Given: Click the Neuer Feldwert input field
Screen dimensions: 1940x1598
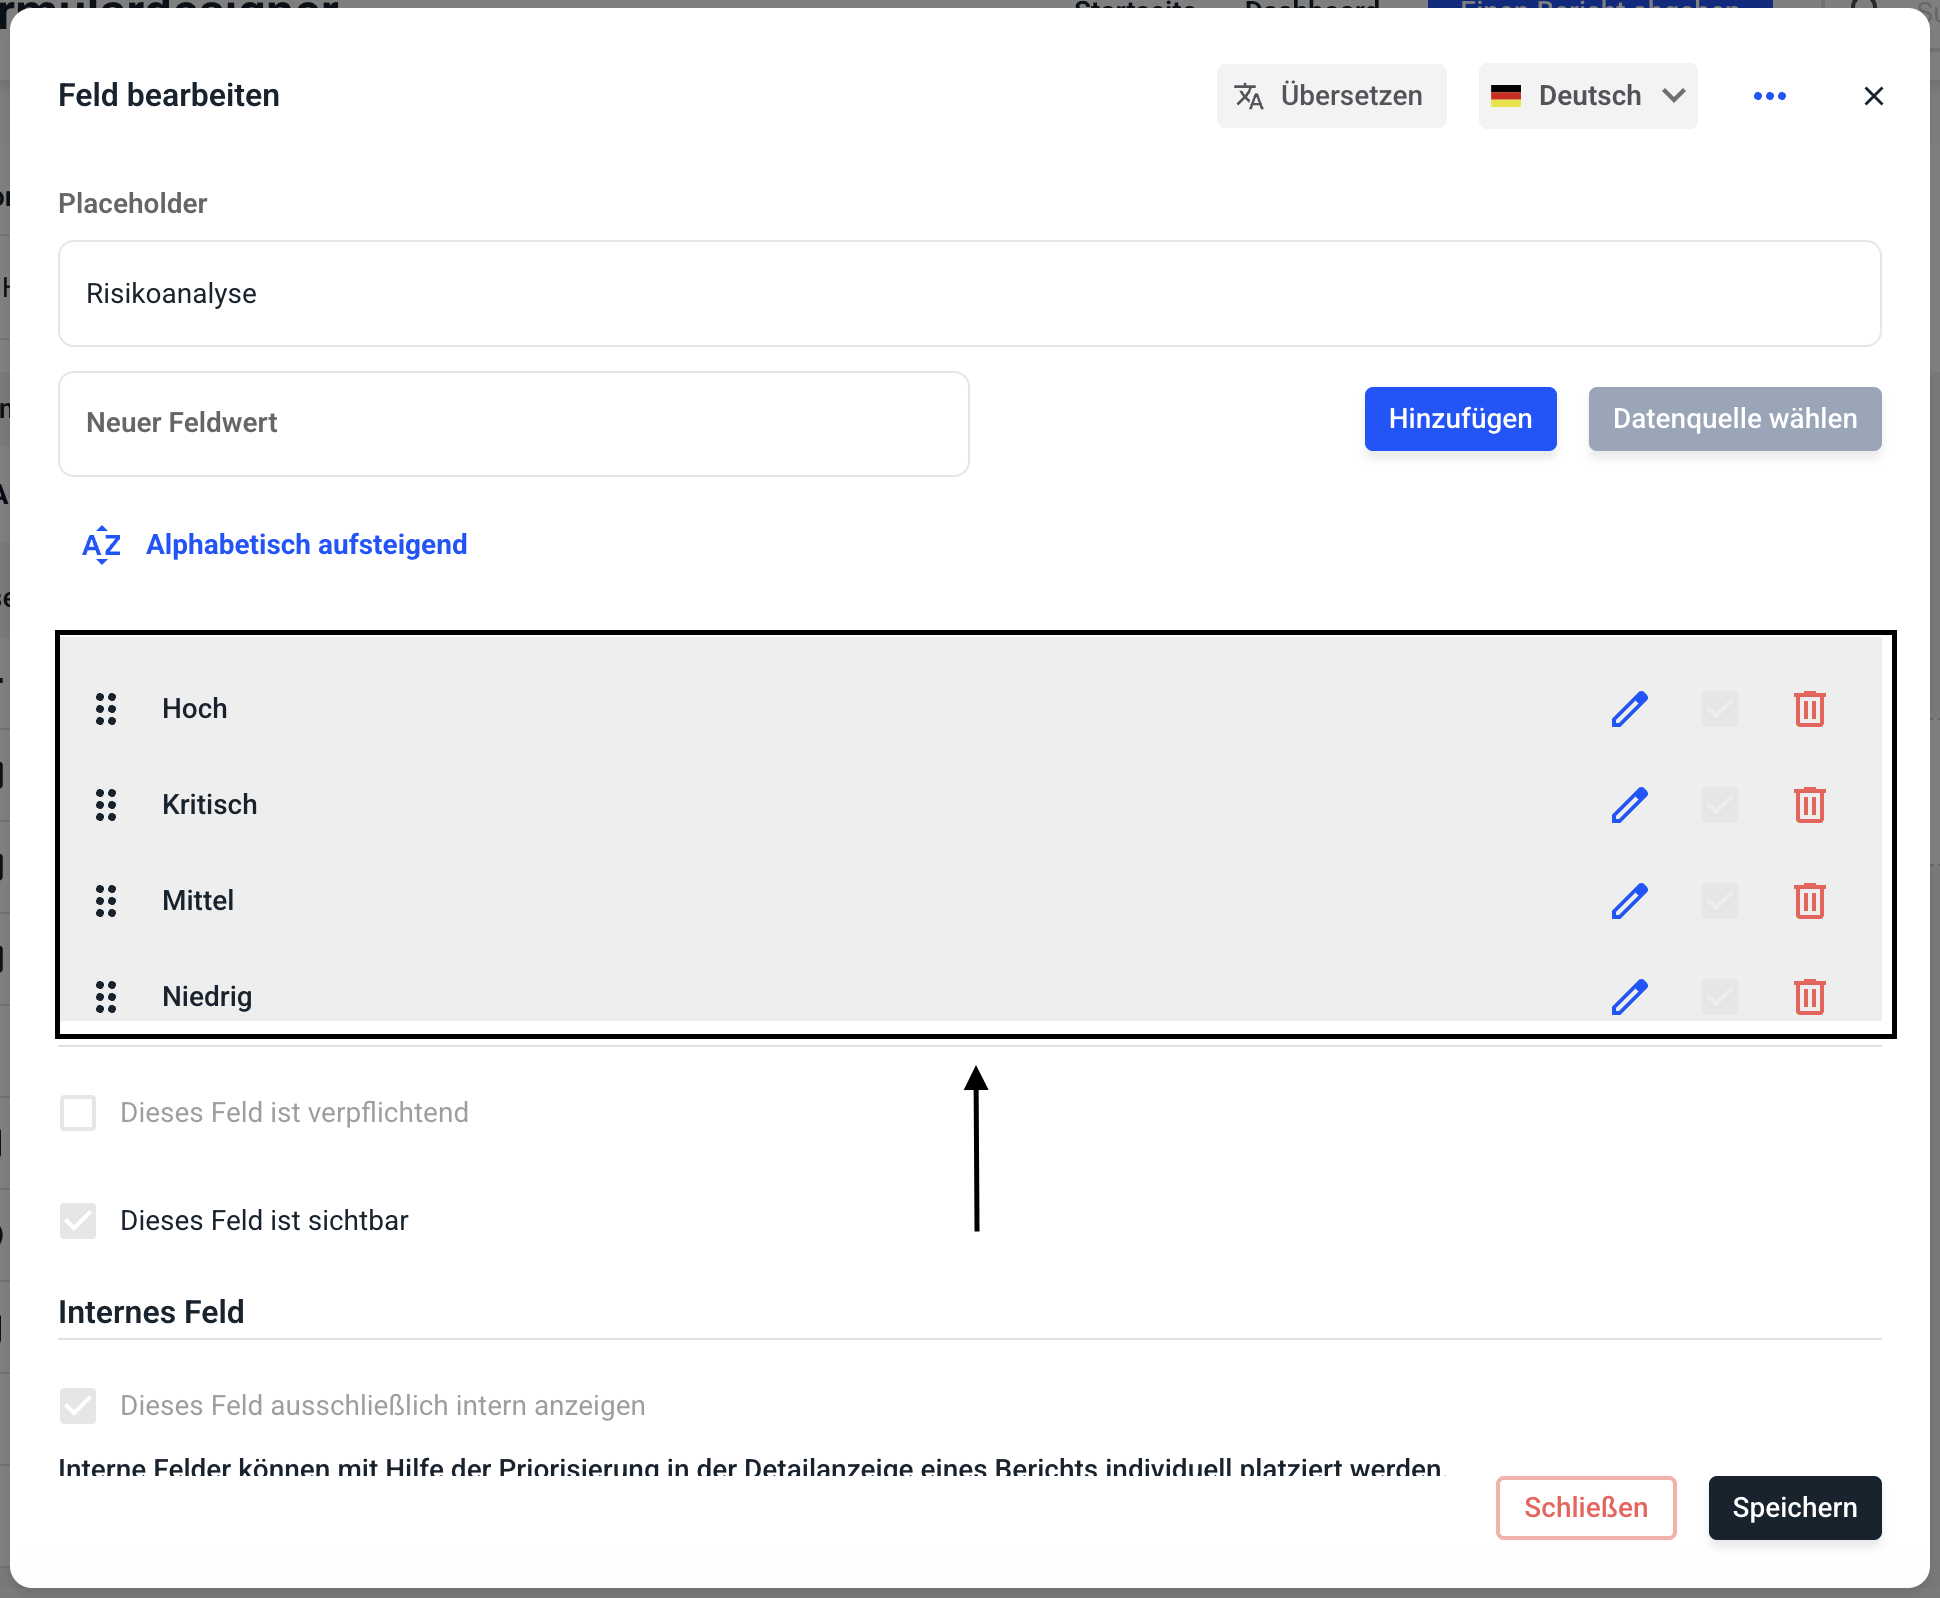Looking at the screenshot, I should point(513,424).
